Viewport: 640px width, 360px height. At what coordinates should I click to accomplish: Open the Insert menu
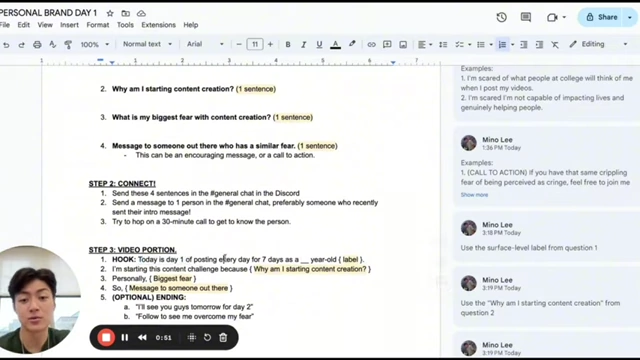click(x=69, y=25)
